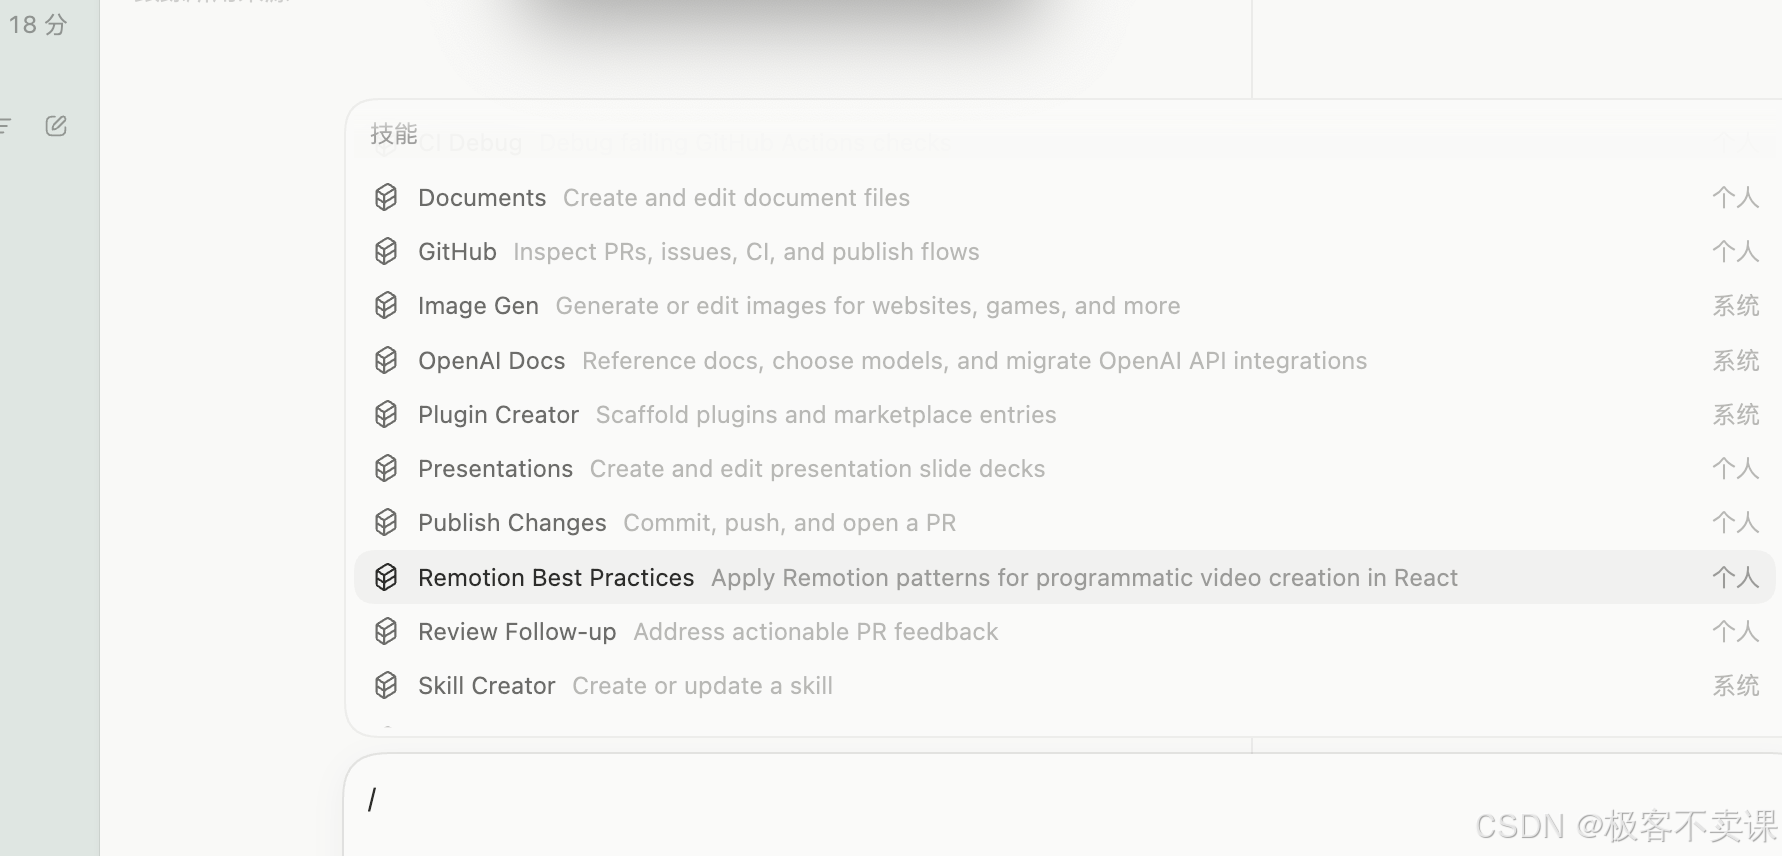Viewport: 1782px width, 856px height.
Task: Choose the Publish Changes skill name
Action: tap(512, 523)
